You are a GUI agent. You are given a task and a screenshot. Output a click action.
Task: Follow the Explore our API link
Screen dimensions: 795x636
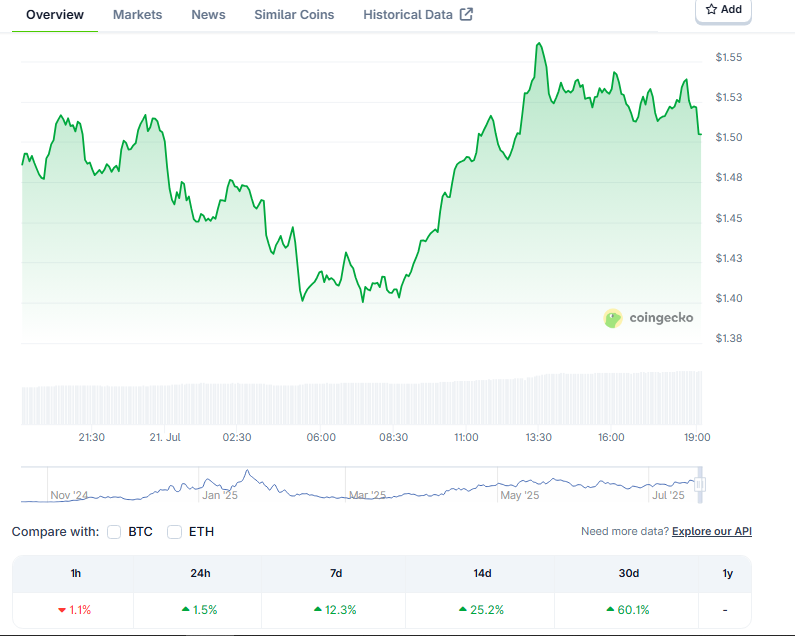[x=711, y=531]
